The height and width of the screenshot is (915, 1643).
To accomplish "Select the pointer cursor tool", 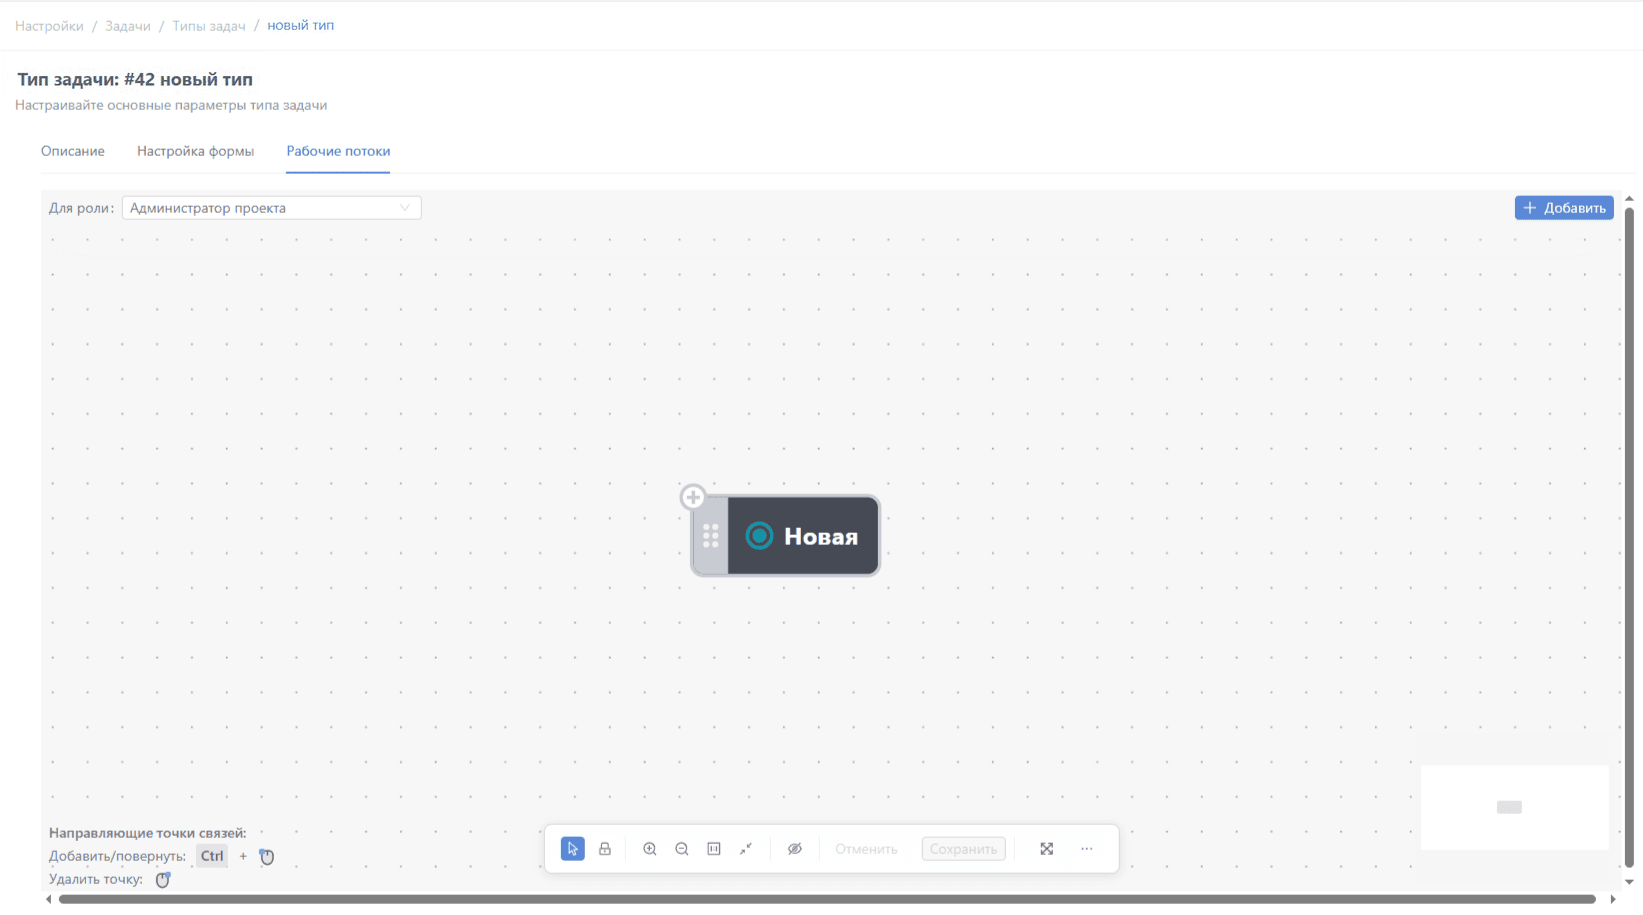I will (573, 849).
